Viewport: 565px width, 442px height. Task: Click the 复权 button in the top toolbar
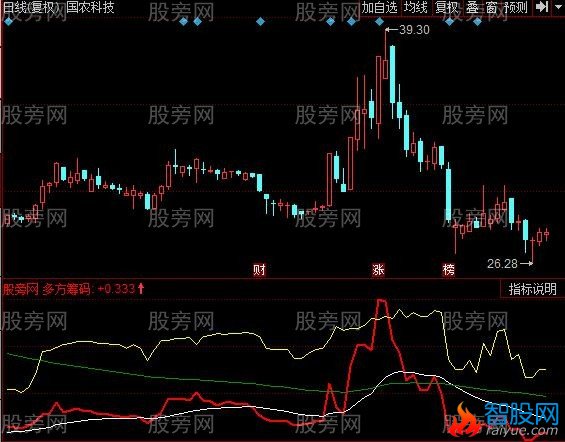(446, 8)
